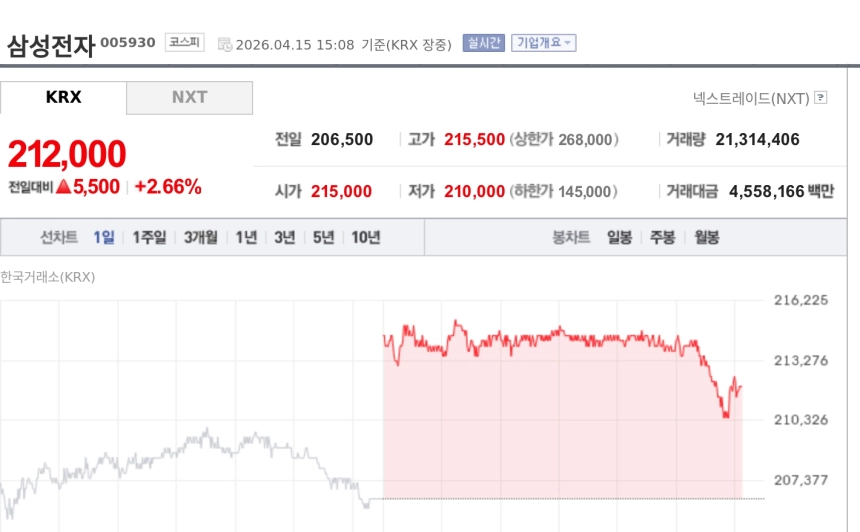Click the 실시간 realtime badge
Image resolution: width=860 pixels, height=532 pixels.
pos(483,43)
